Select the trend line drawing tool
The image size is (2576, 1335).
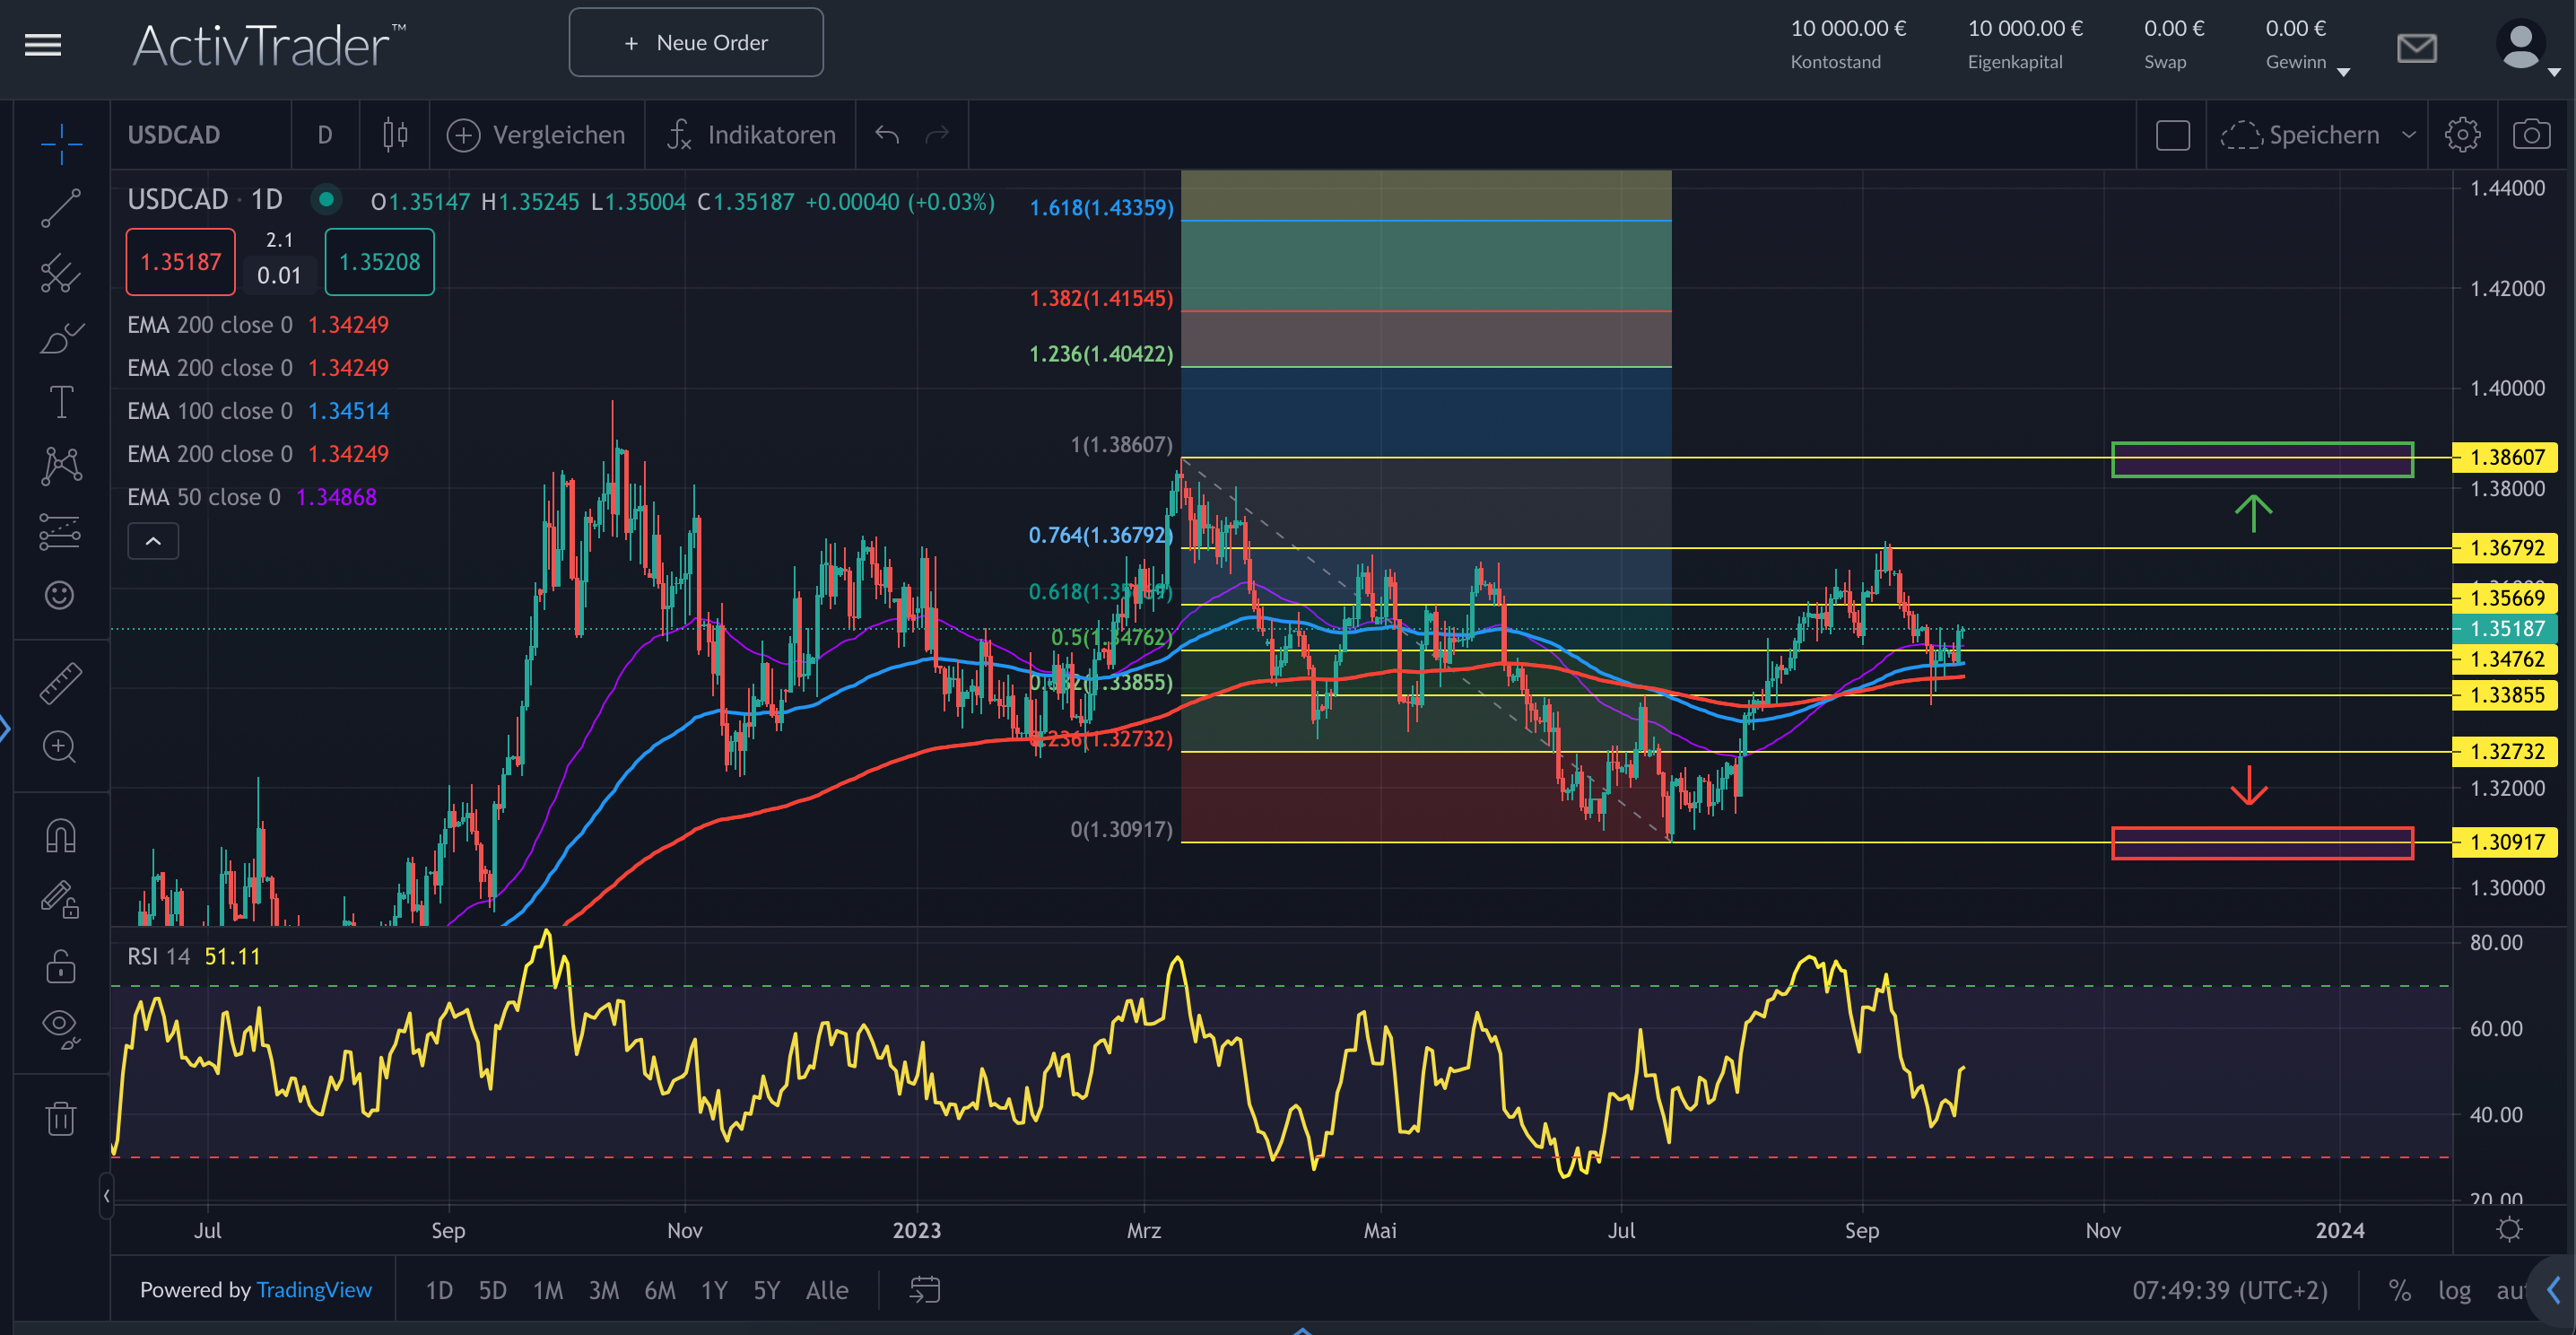click(60, 210)
